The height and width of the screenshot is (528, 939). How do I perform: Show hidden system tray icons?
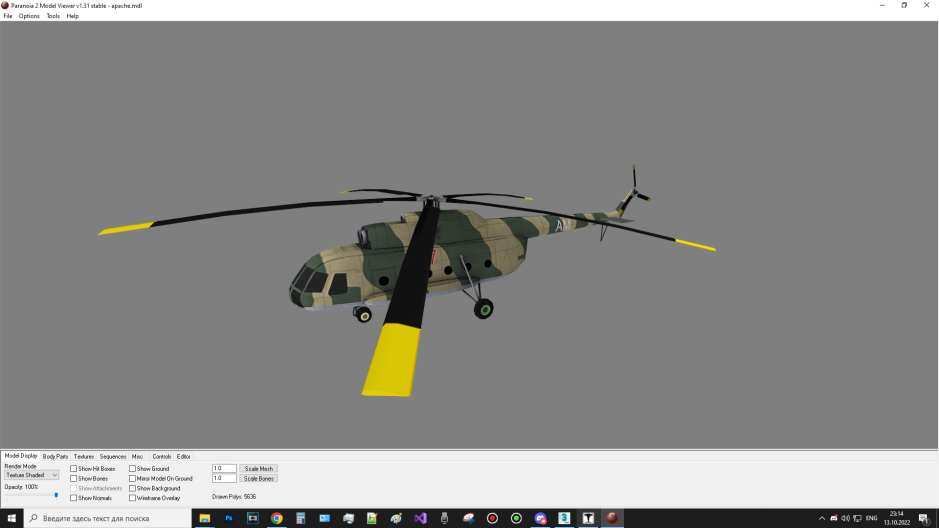tap(822, 518)
